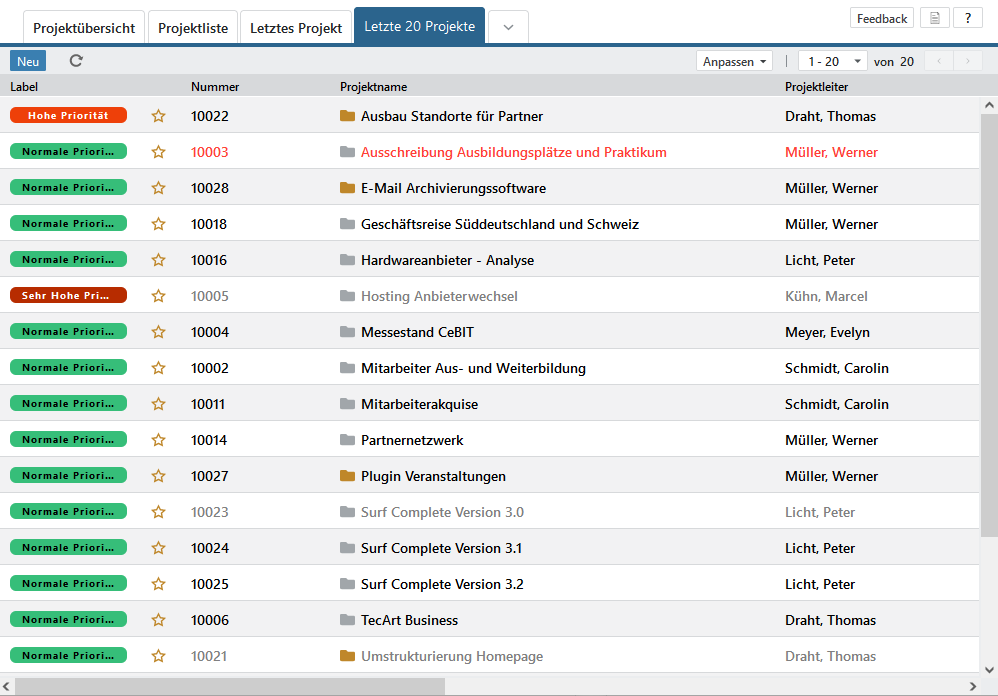Viewport: 998px width, 696px height.
Task: Expand the 1 - 20 page range selector
Action: (832, 62)
